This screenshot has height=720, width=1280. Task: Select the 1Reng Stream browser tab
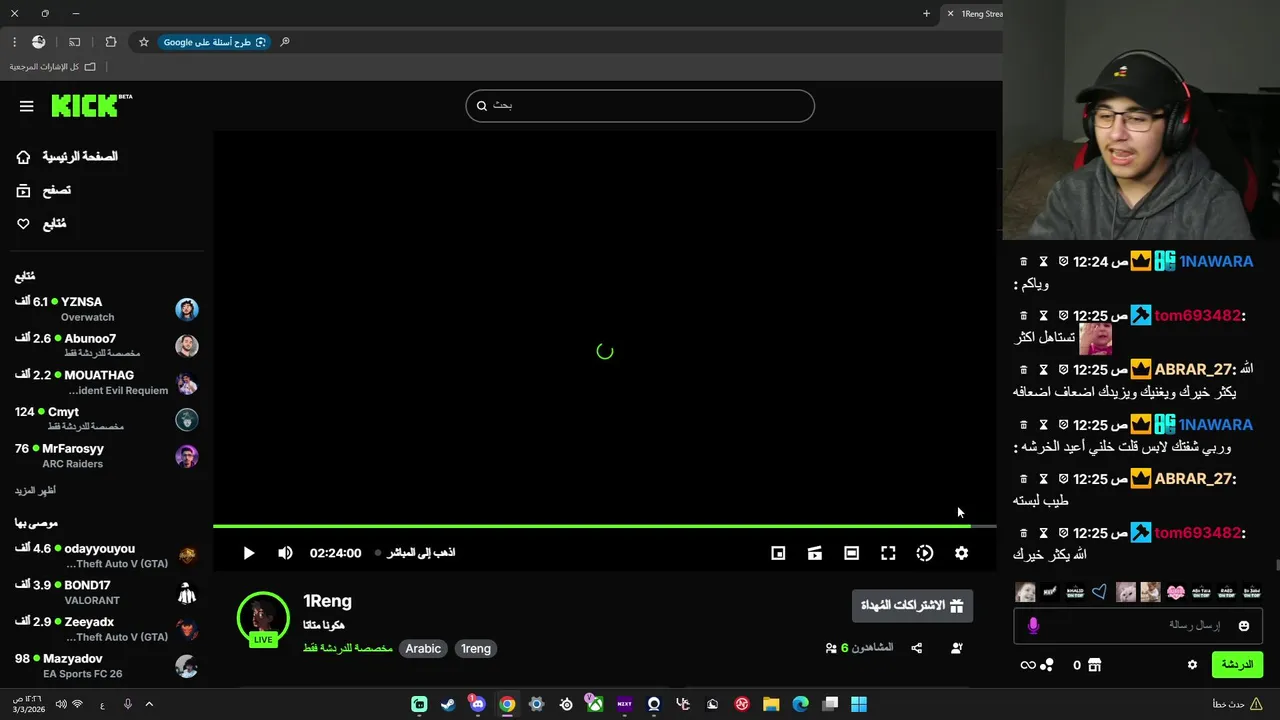[972, 13]
